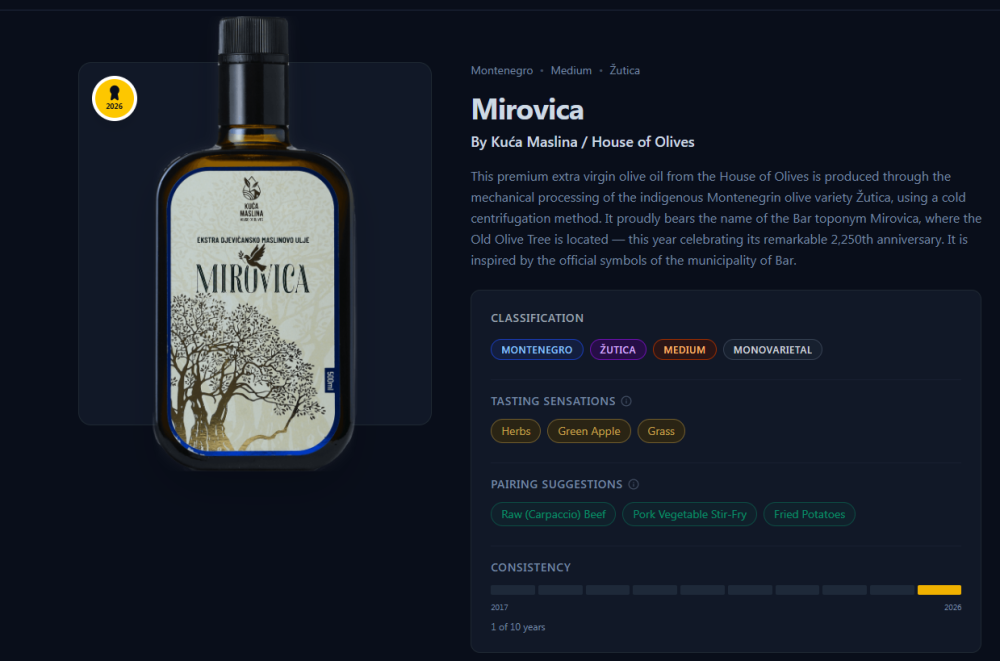Viewport: 1000px width, 661px height.
Task: Select the ŽUTICA classification tag
Action: click(618, 350)
